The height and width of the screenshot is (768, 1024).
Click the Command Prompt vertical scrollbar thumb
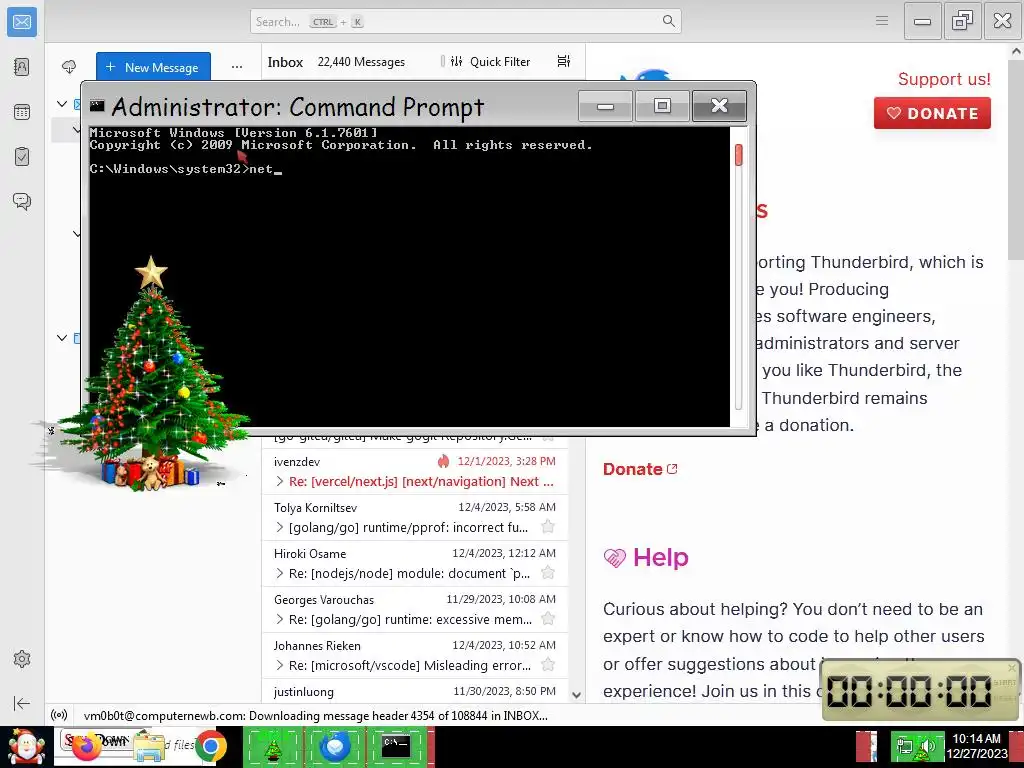739,155
